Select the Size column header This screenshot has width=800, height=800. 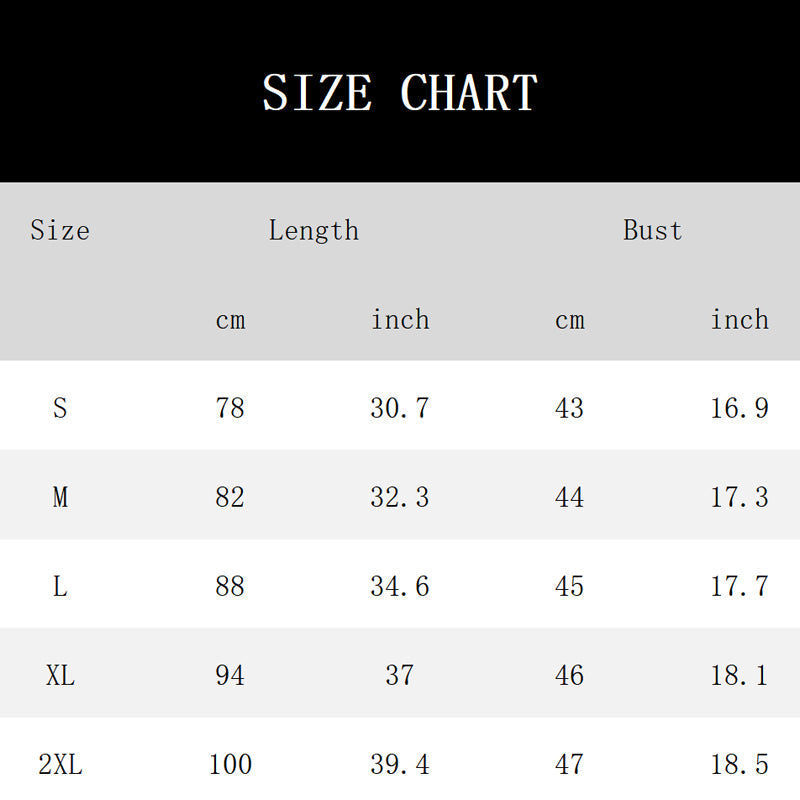click(x=60, y=230)
